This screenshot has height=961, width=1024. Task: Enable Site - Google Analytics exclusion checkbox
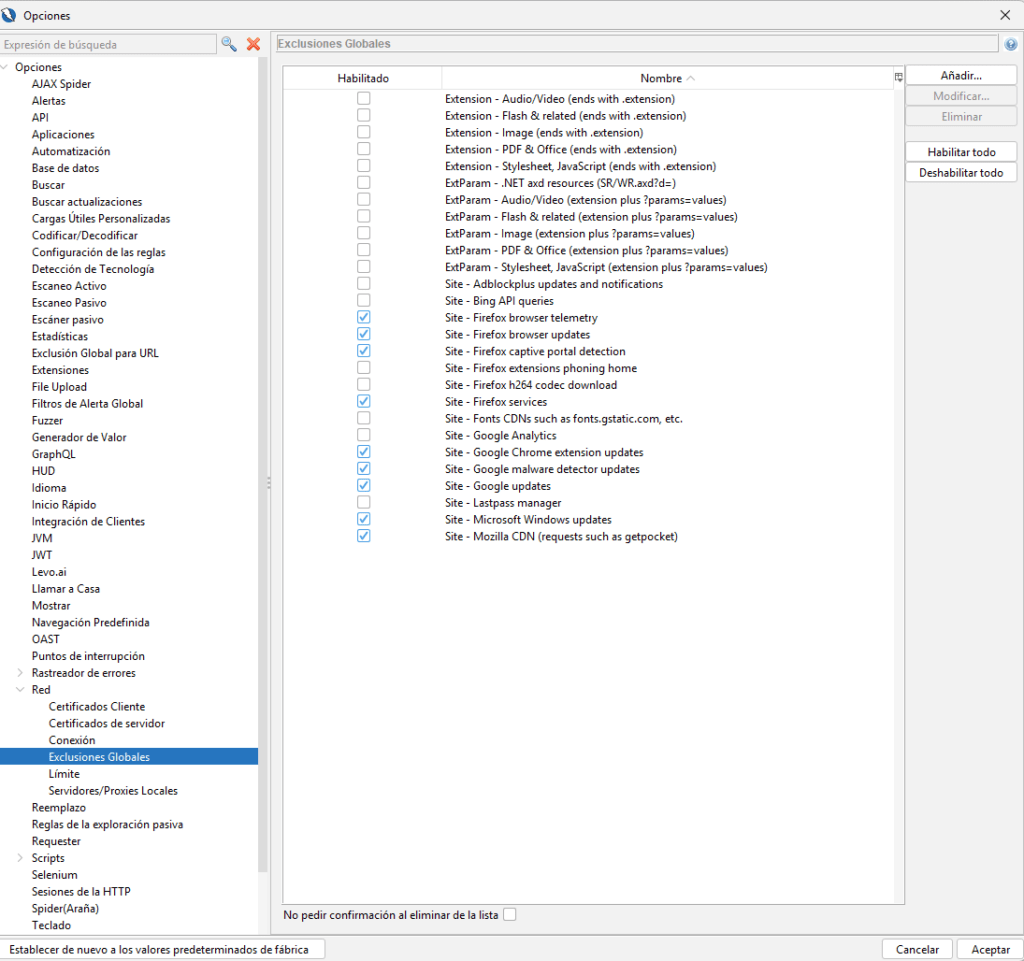coord(364,435)
